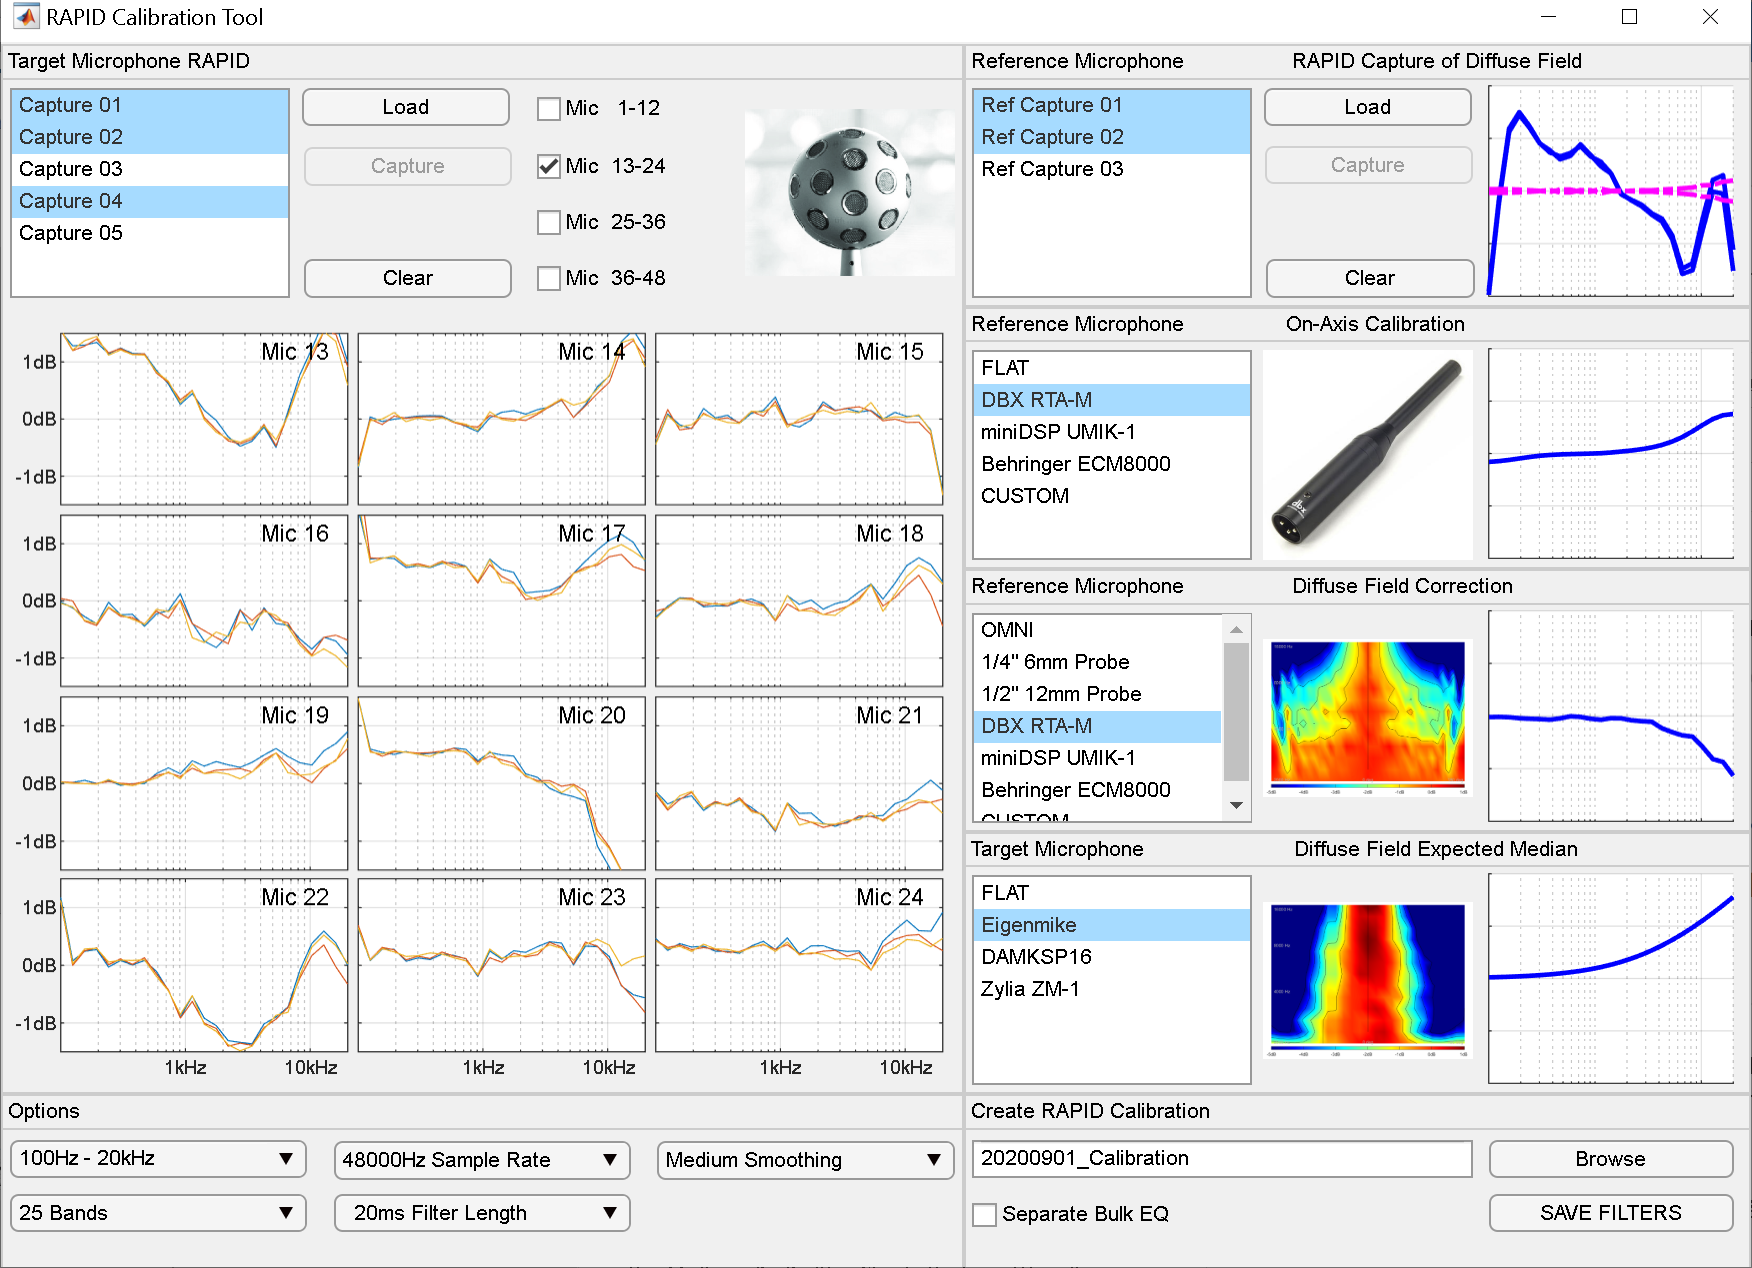1752x1268 pixels.
Task: Click the DBX RTA-M microphone photo
Action: [x=1367, y=454]
